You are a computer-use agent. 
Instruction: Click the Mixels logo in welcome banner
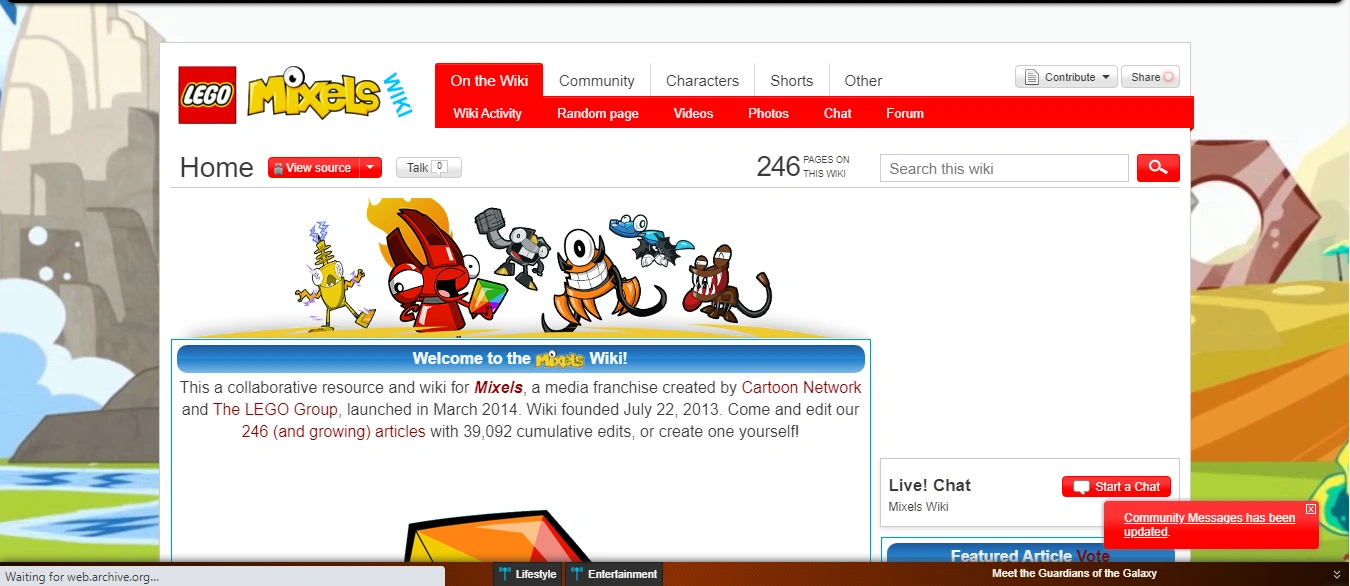pos(560,359)
